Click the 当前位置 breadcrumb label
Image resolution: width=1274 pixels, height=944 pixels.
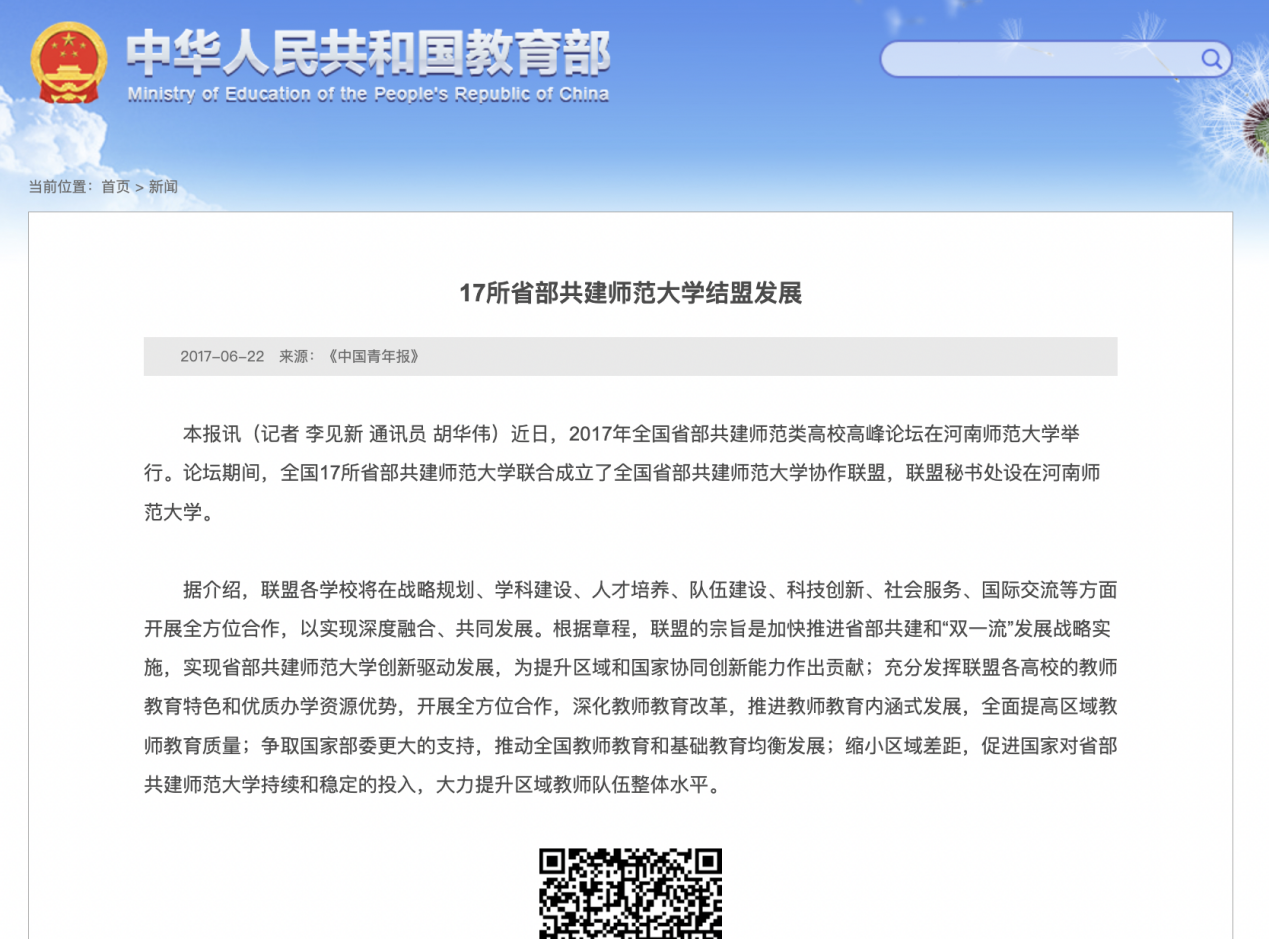click(60, 187)
